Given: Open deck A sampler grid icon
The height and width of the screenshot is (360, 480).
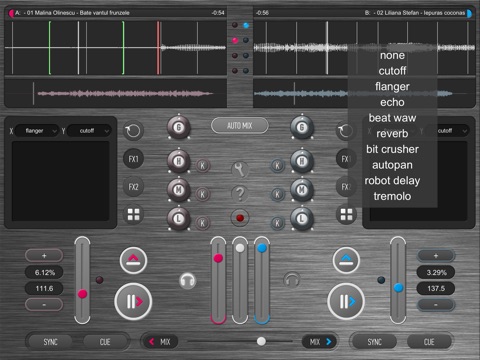Looking at the screenshot, I should click(x=133, y=215).
